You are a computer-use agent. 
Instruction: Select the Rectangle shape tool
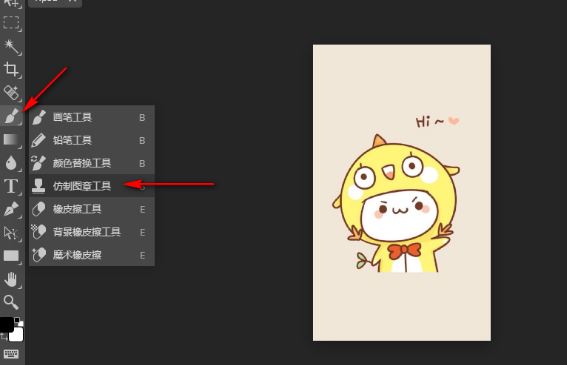pos(11,256)
